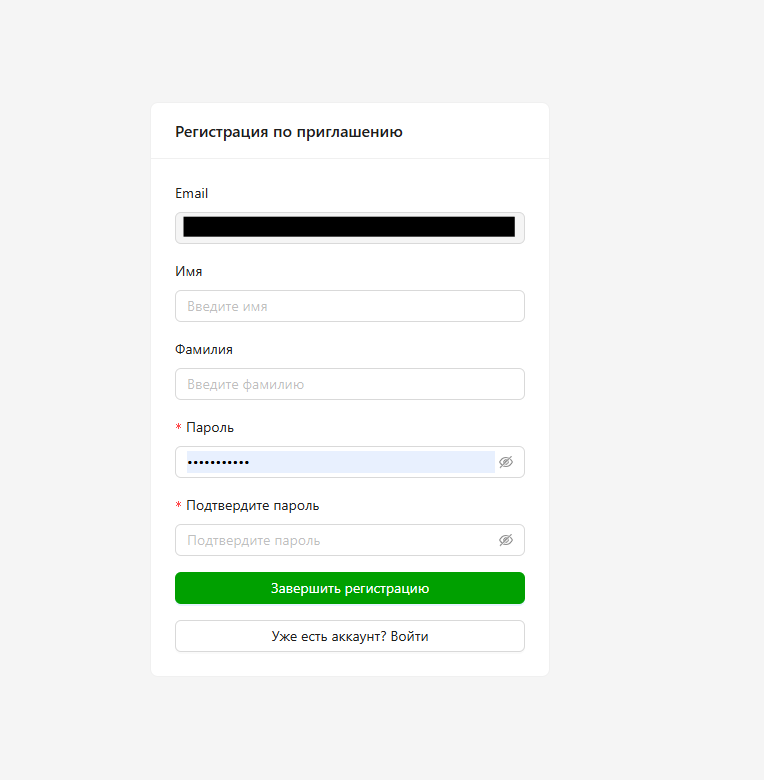Click the Email field label

pos(192,193)
